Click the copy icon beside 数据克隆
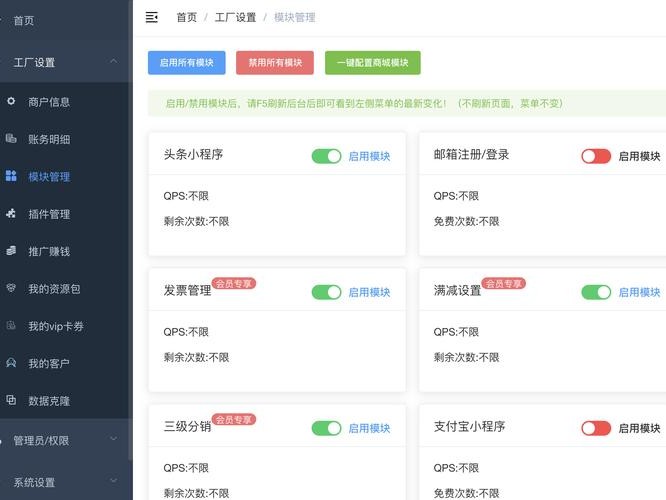This screenshot has height=500, width=666. tap(11, 400)
